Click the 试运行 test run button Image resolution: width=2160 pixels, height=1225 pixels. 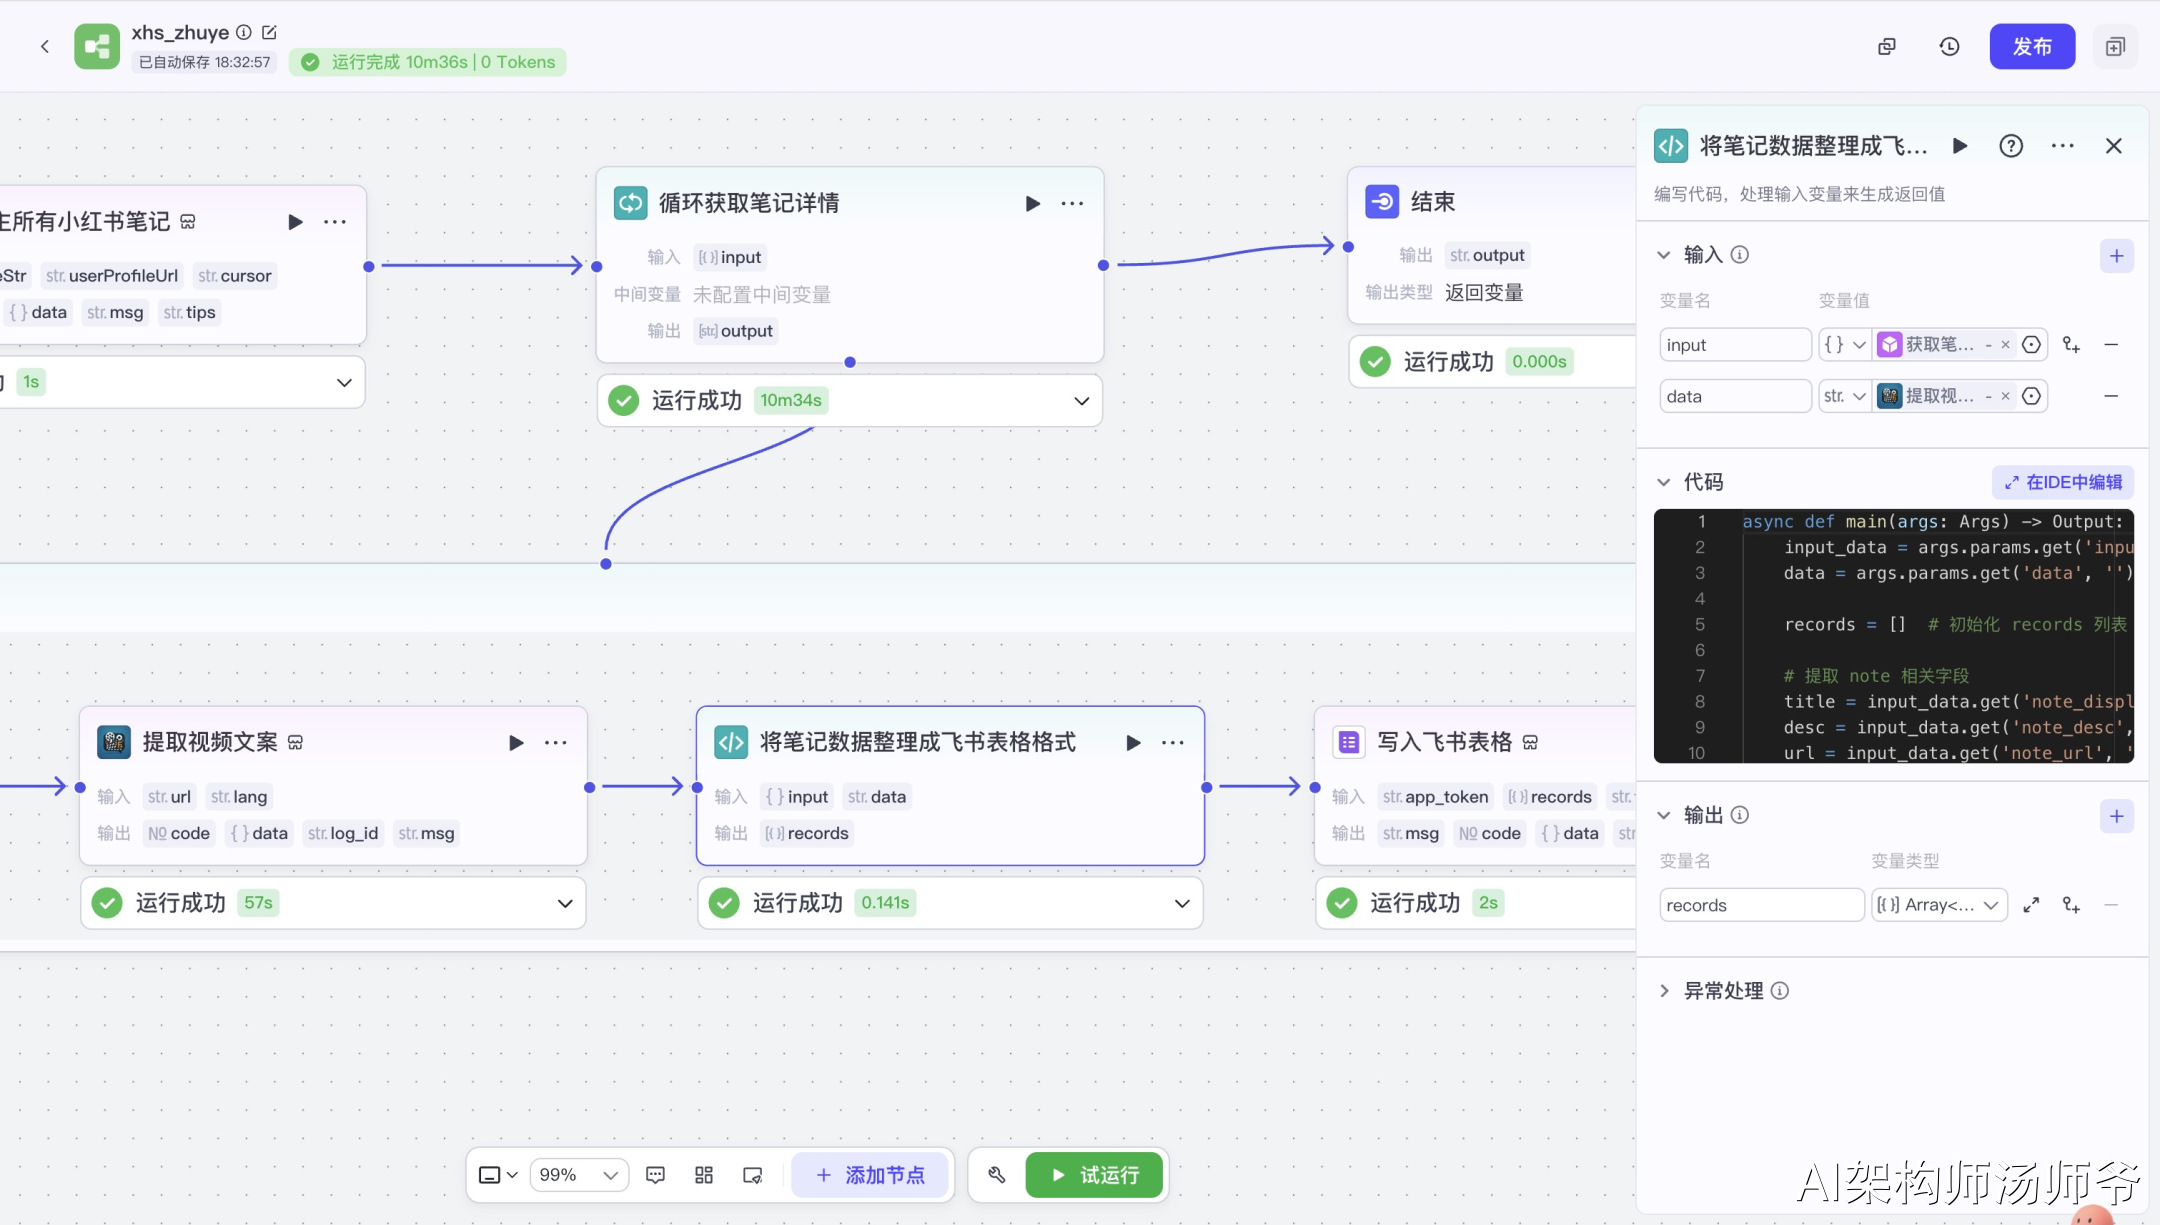click(1095, 1175)
